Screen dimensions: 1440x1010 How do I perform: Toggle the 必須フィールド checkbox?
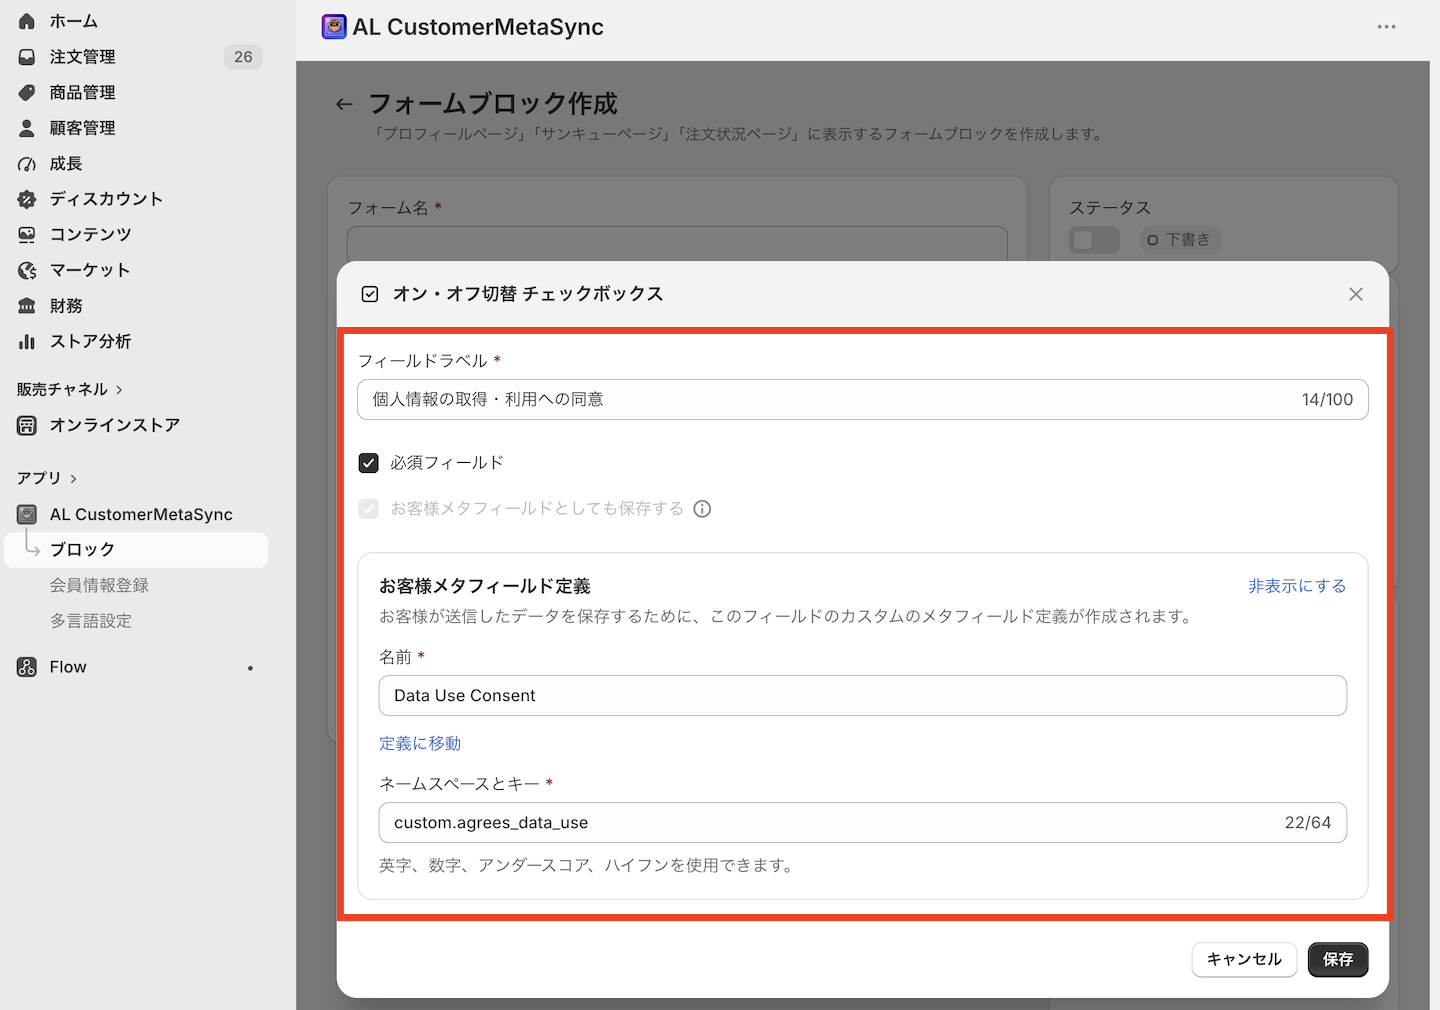pyautogui.click(x=369, y=463)
